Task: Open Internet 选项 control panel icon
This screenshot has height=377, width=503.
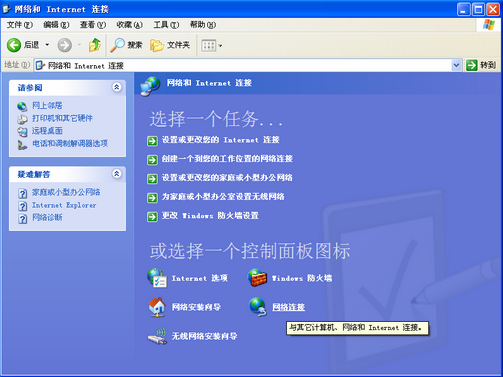Action: (157, 278)
